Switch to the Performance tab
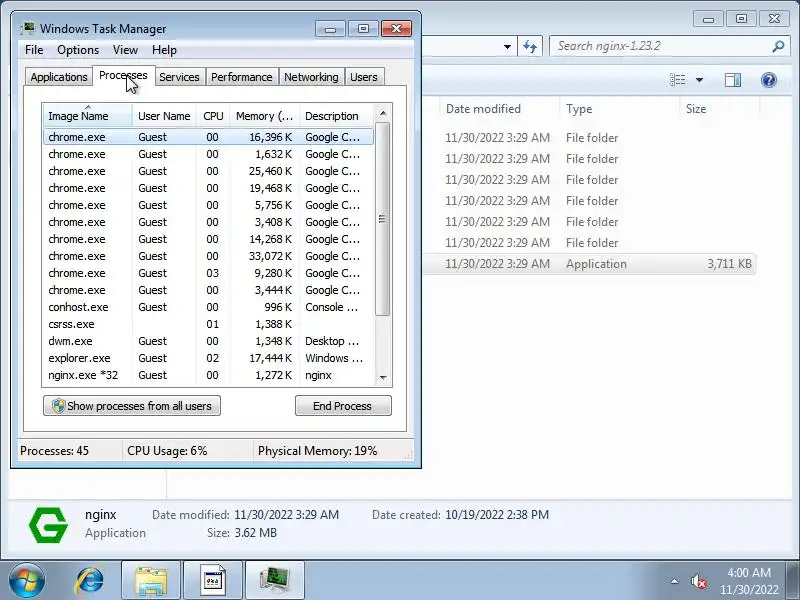800x600 pixels. click(x=242, y=77)
